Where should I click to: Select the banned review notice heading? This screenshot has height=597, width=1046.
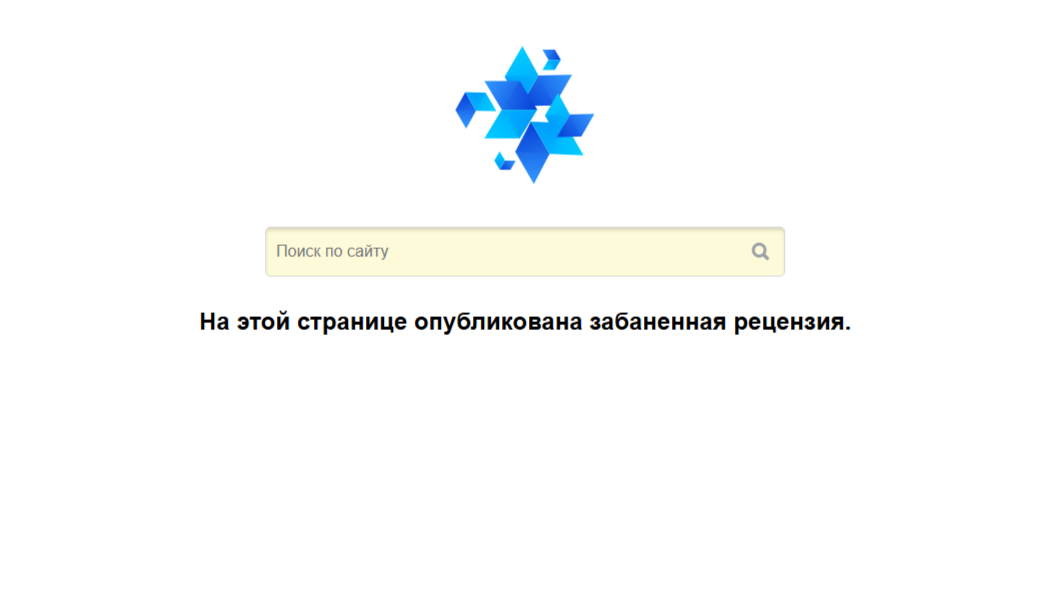tap(525, 322)
